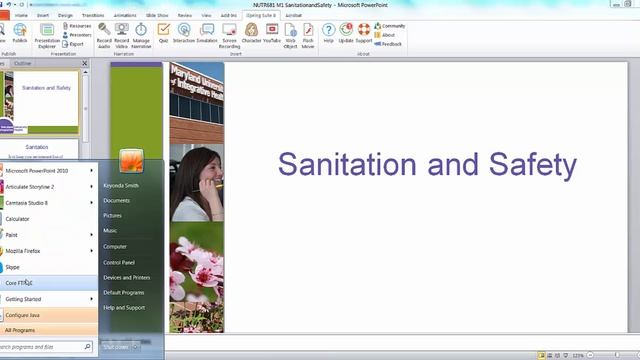The image size is (640, 360).
Task: Start Record Video narration
Action: 122,36
